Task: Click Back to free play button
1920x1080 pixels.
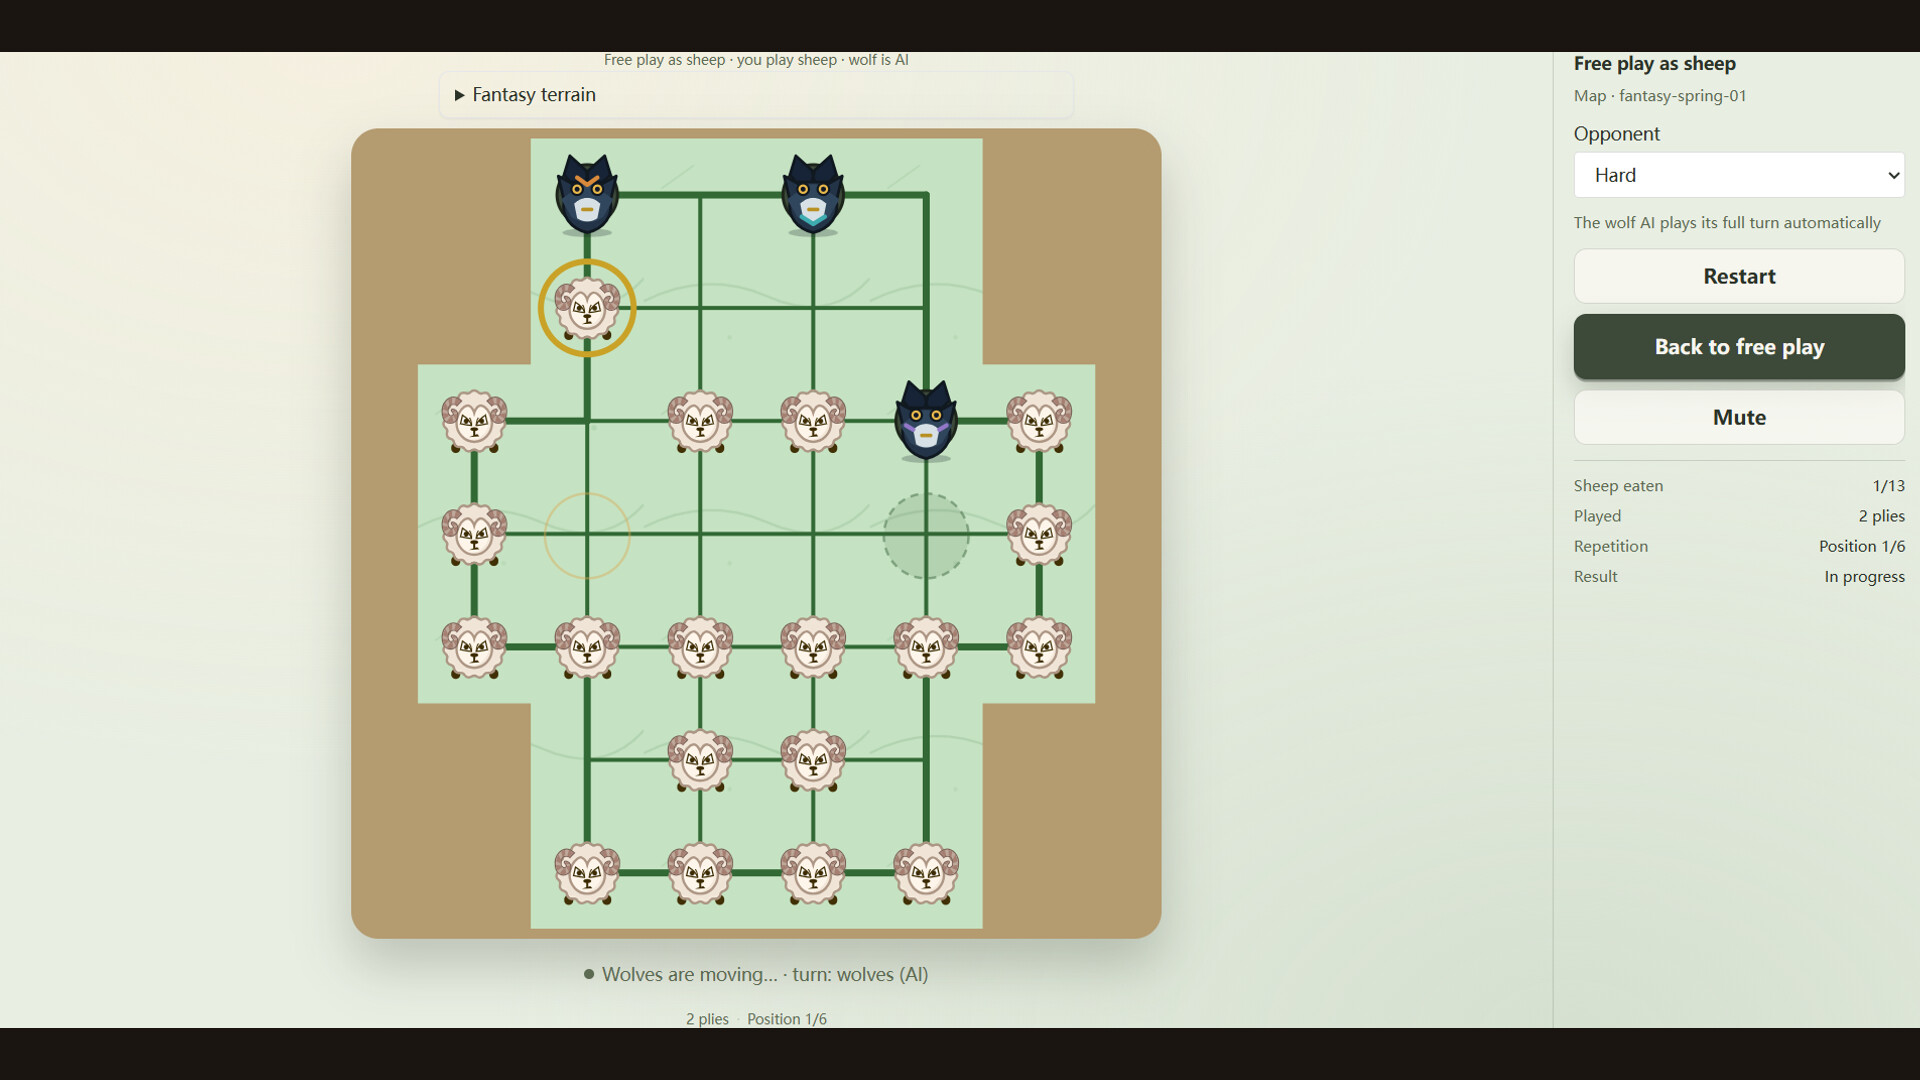Action: click(1739, 347)
